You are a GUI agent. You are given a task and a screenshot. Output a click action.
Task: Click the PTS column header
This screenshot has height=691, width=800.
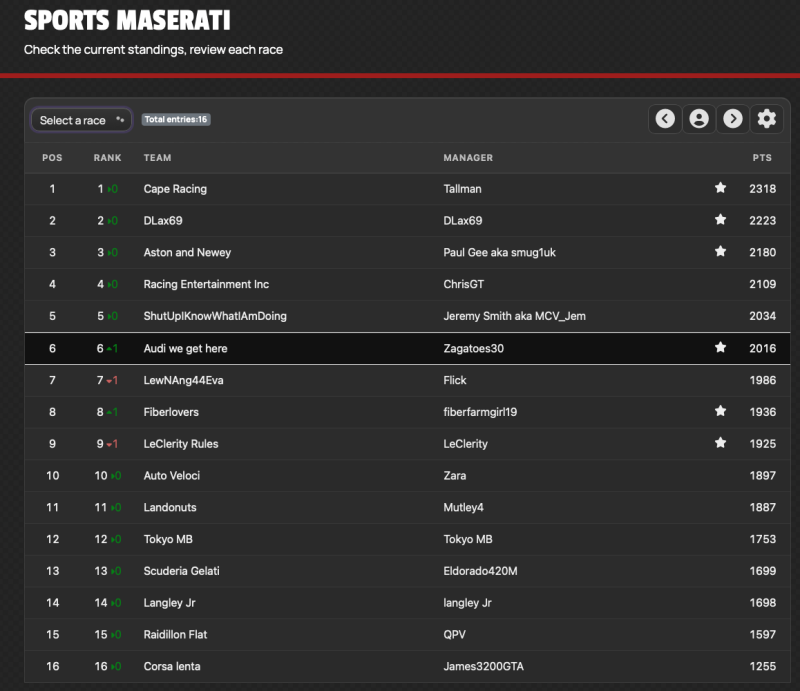(x=762, y=158)
